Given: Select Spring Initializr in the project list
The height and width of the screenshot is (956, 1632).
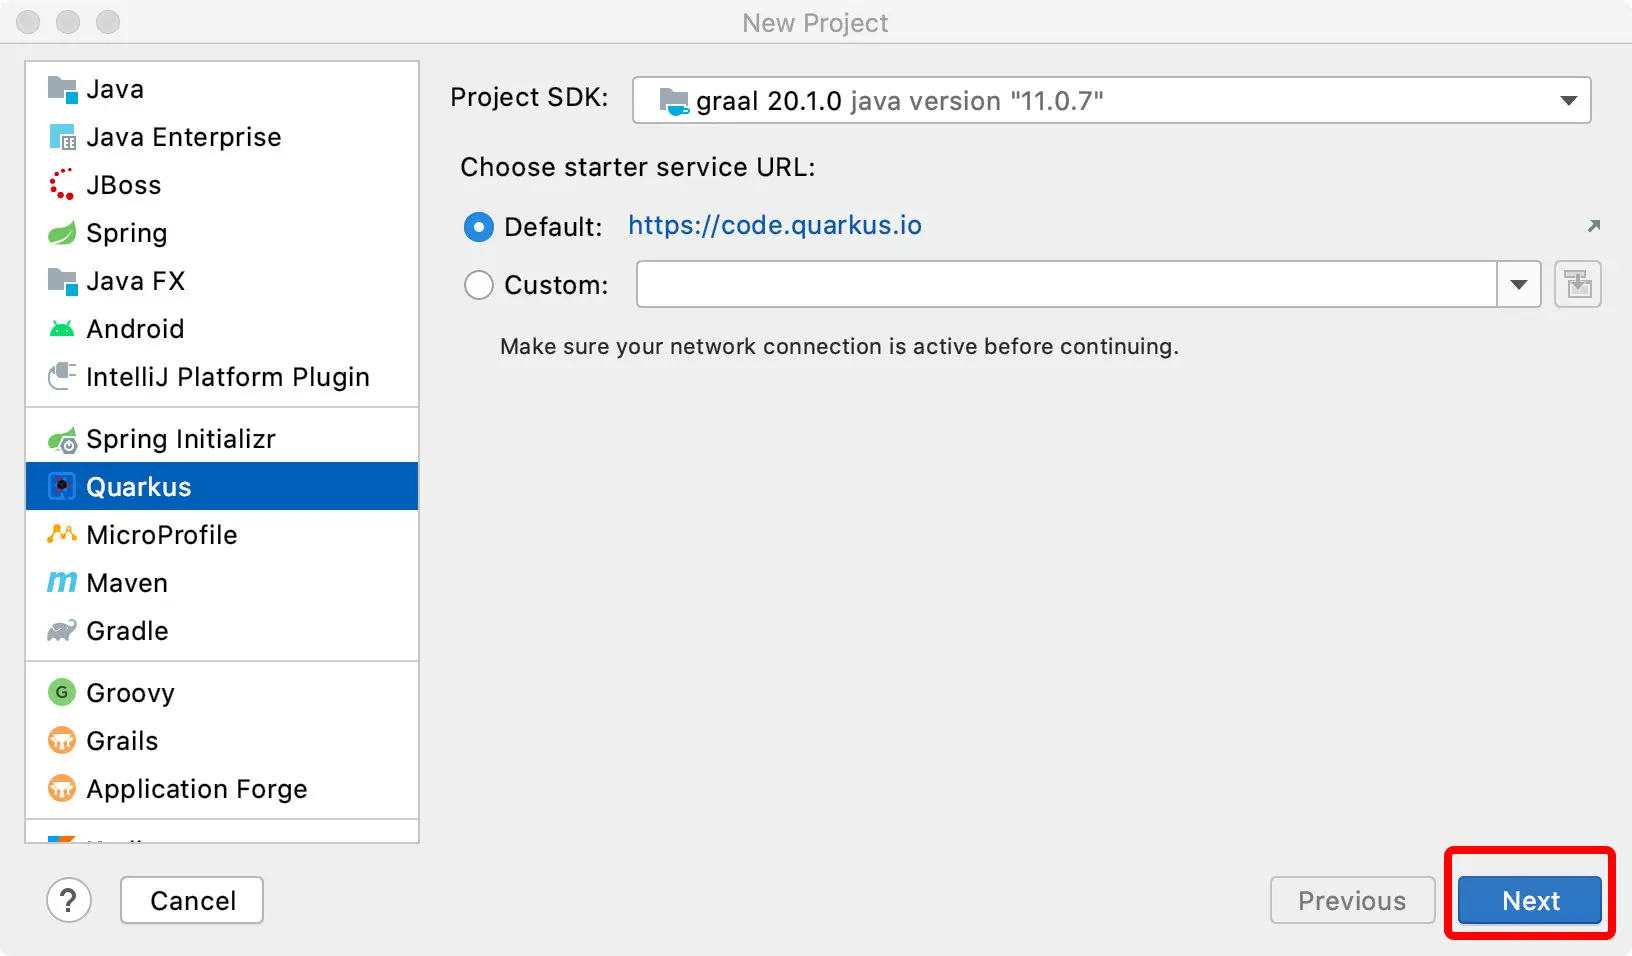Looking at the screenshot, I should click(x=181, y=439).
